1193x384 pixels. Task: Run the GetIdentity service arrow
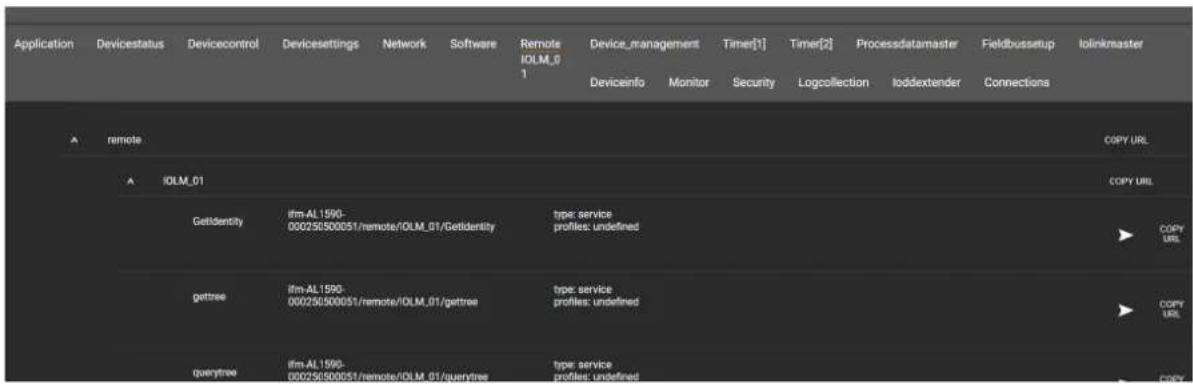[1126, 236]
